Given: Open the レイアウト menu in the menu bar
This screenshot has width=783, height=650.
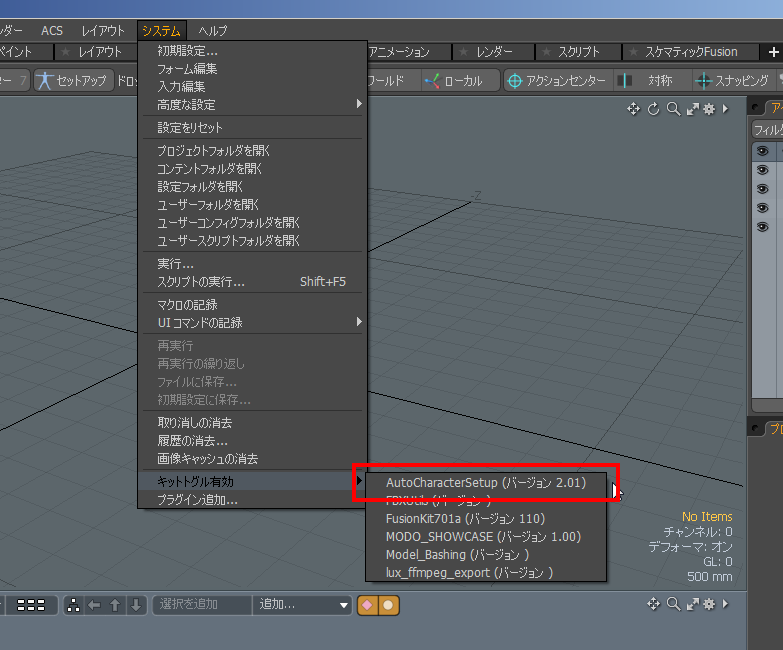Looking at the screenshot, I should (103, 31).
